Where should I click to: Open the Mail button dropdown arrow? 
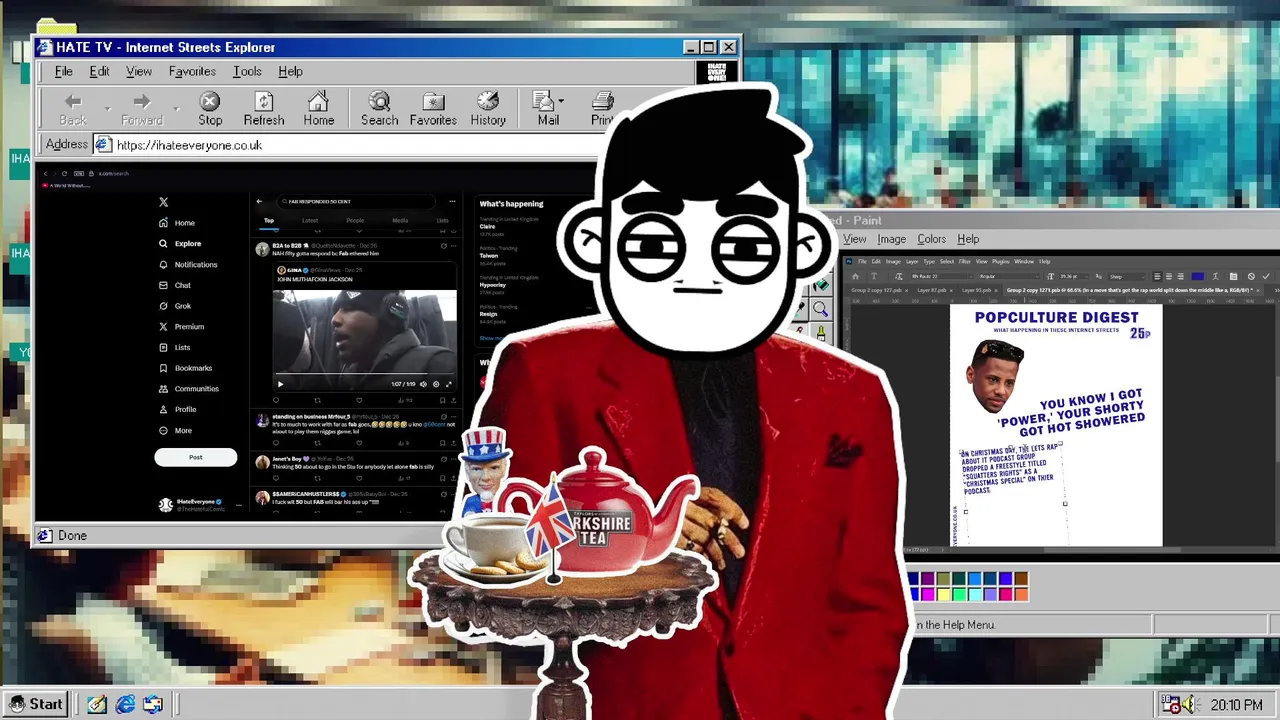561,101
